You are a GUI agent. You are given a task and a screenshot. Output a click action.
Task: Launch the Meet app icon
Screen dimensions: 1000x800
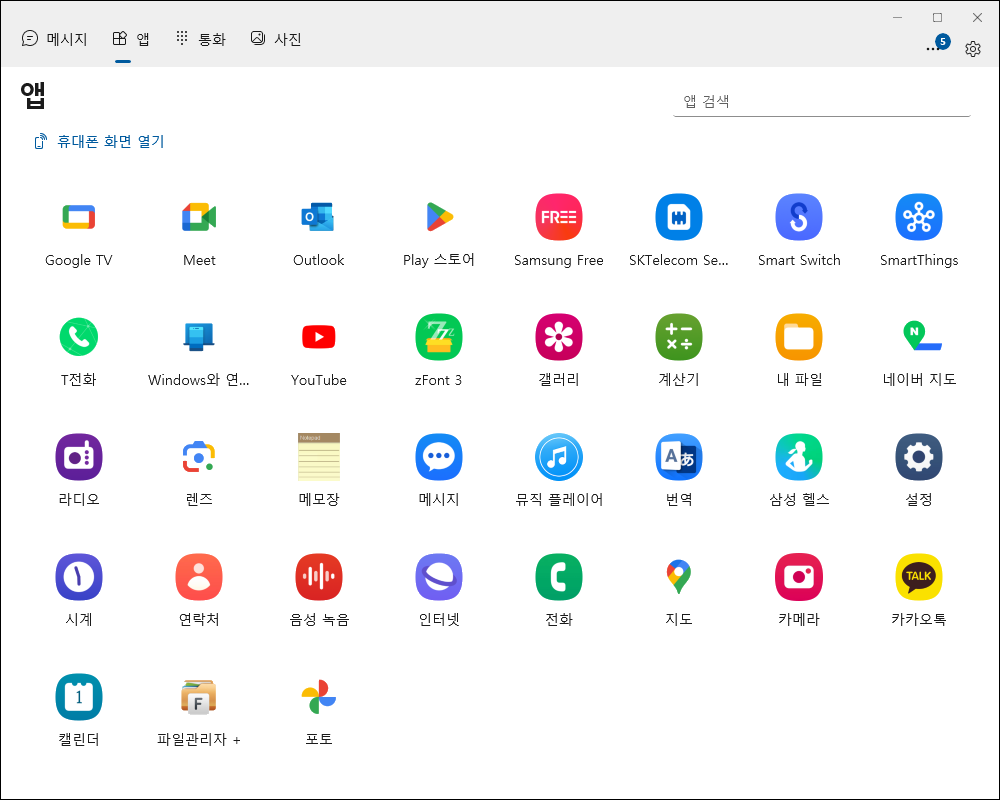tap(199, 218)
